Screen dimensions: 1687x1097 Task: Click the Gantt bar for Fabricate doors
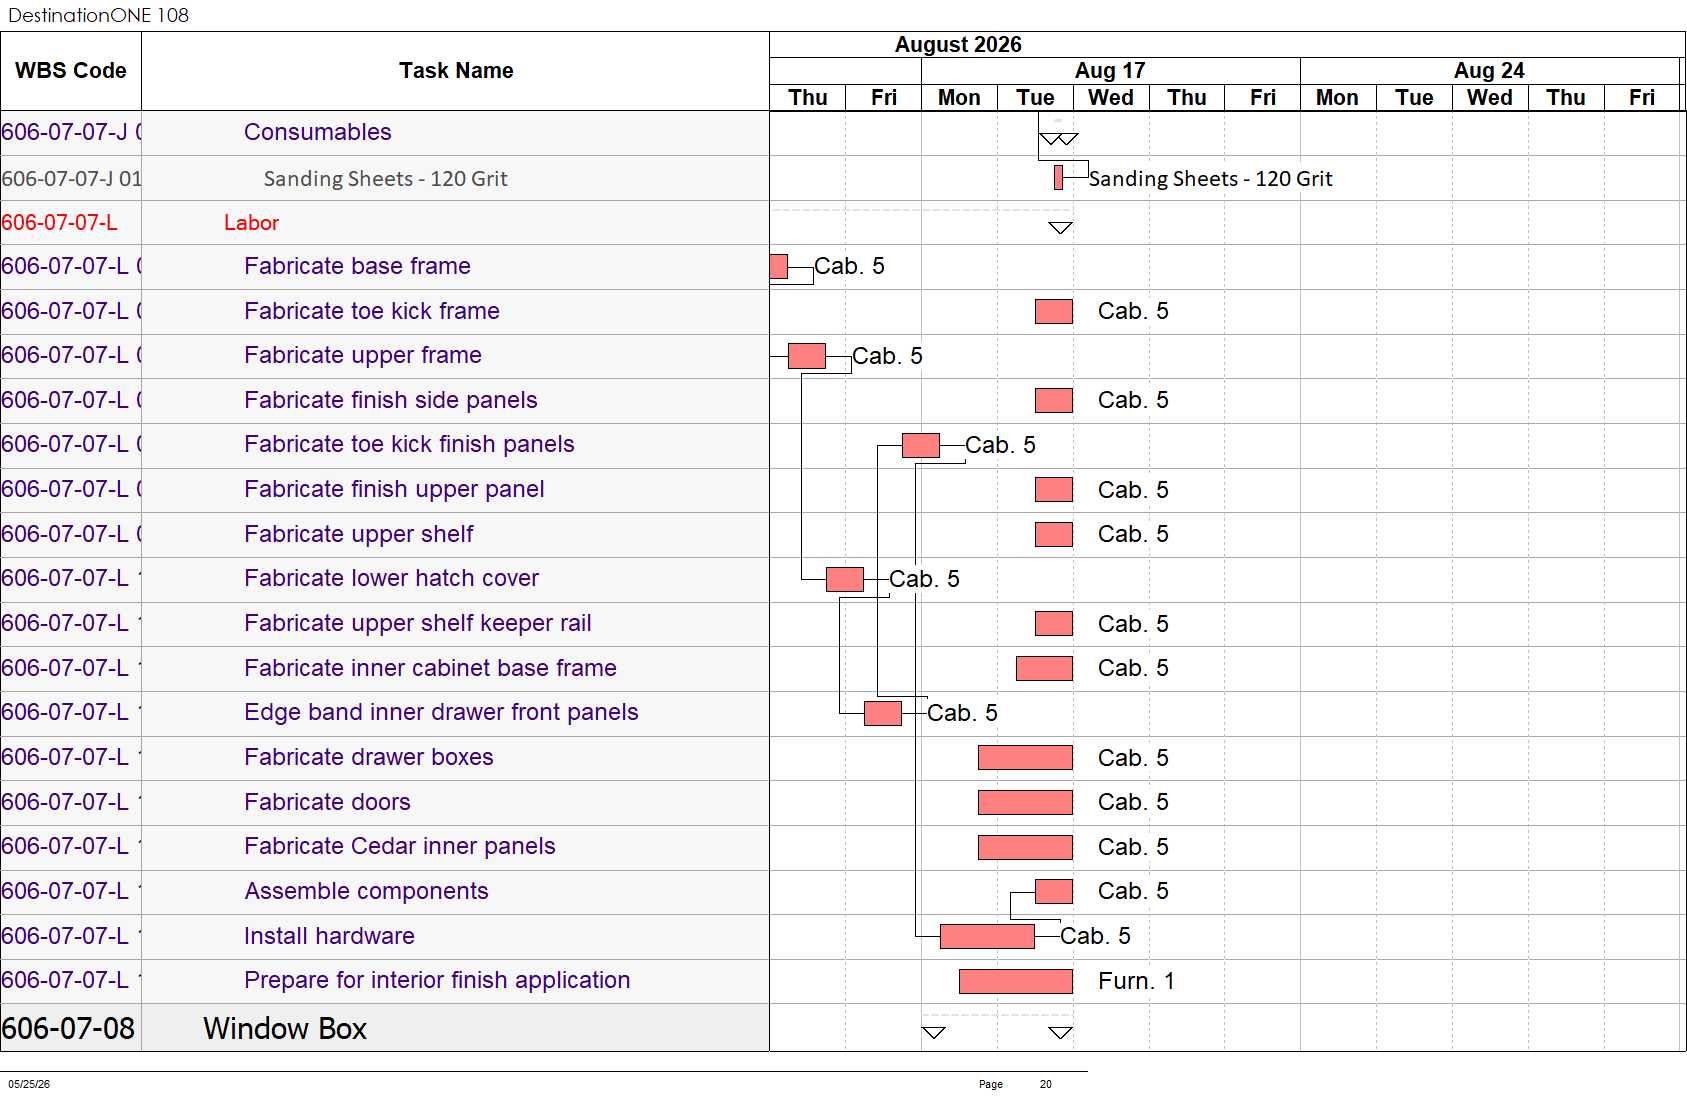[x=1025, y=802]
